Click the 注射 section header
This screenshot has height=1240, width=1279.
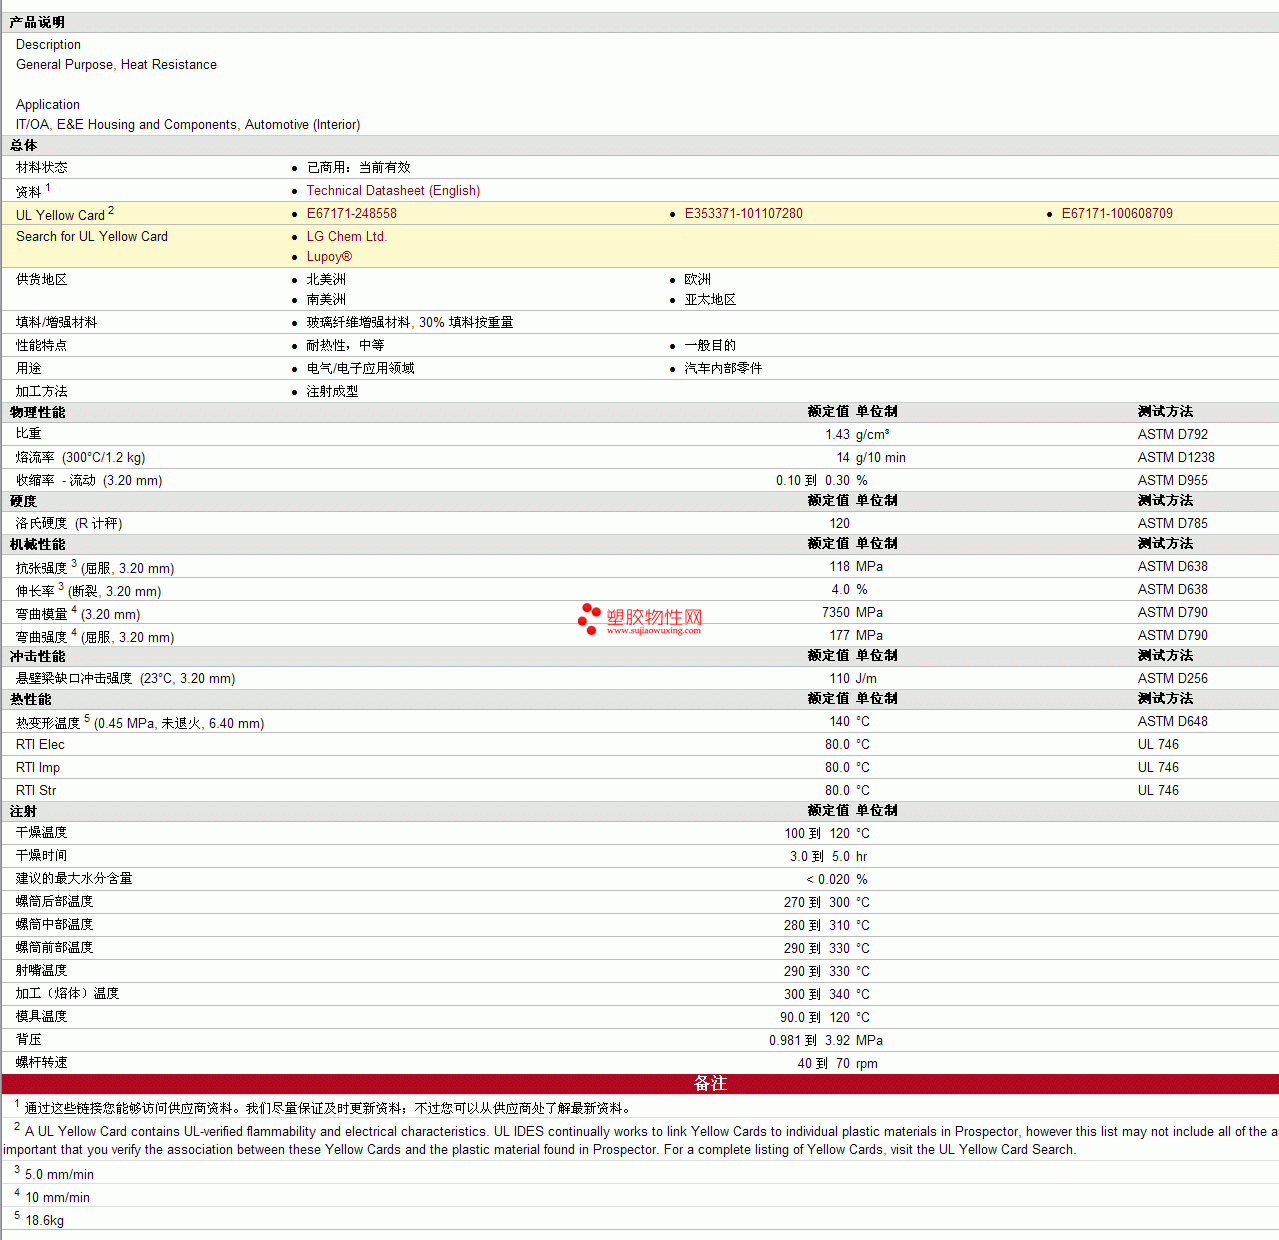click(23, 811)
